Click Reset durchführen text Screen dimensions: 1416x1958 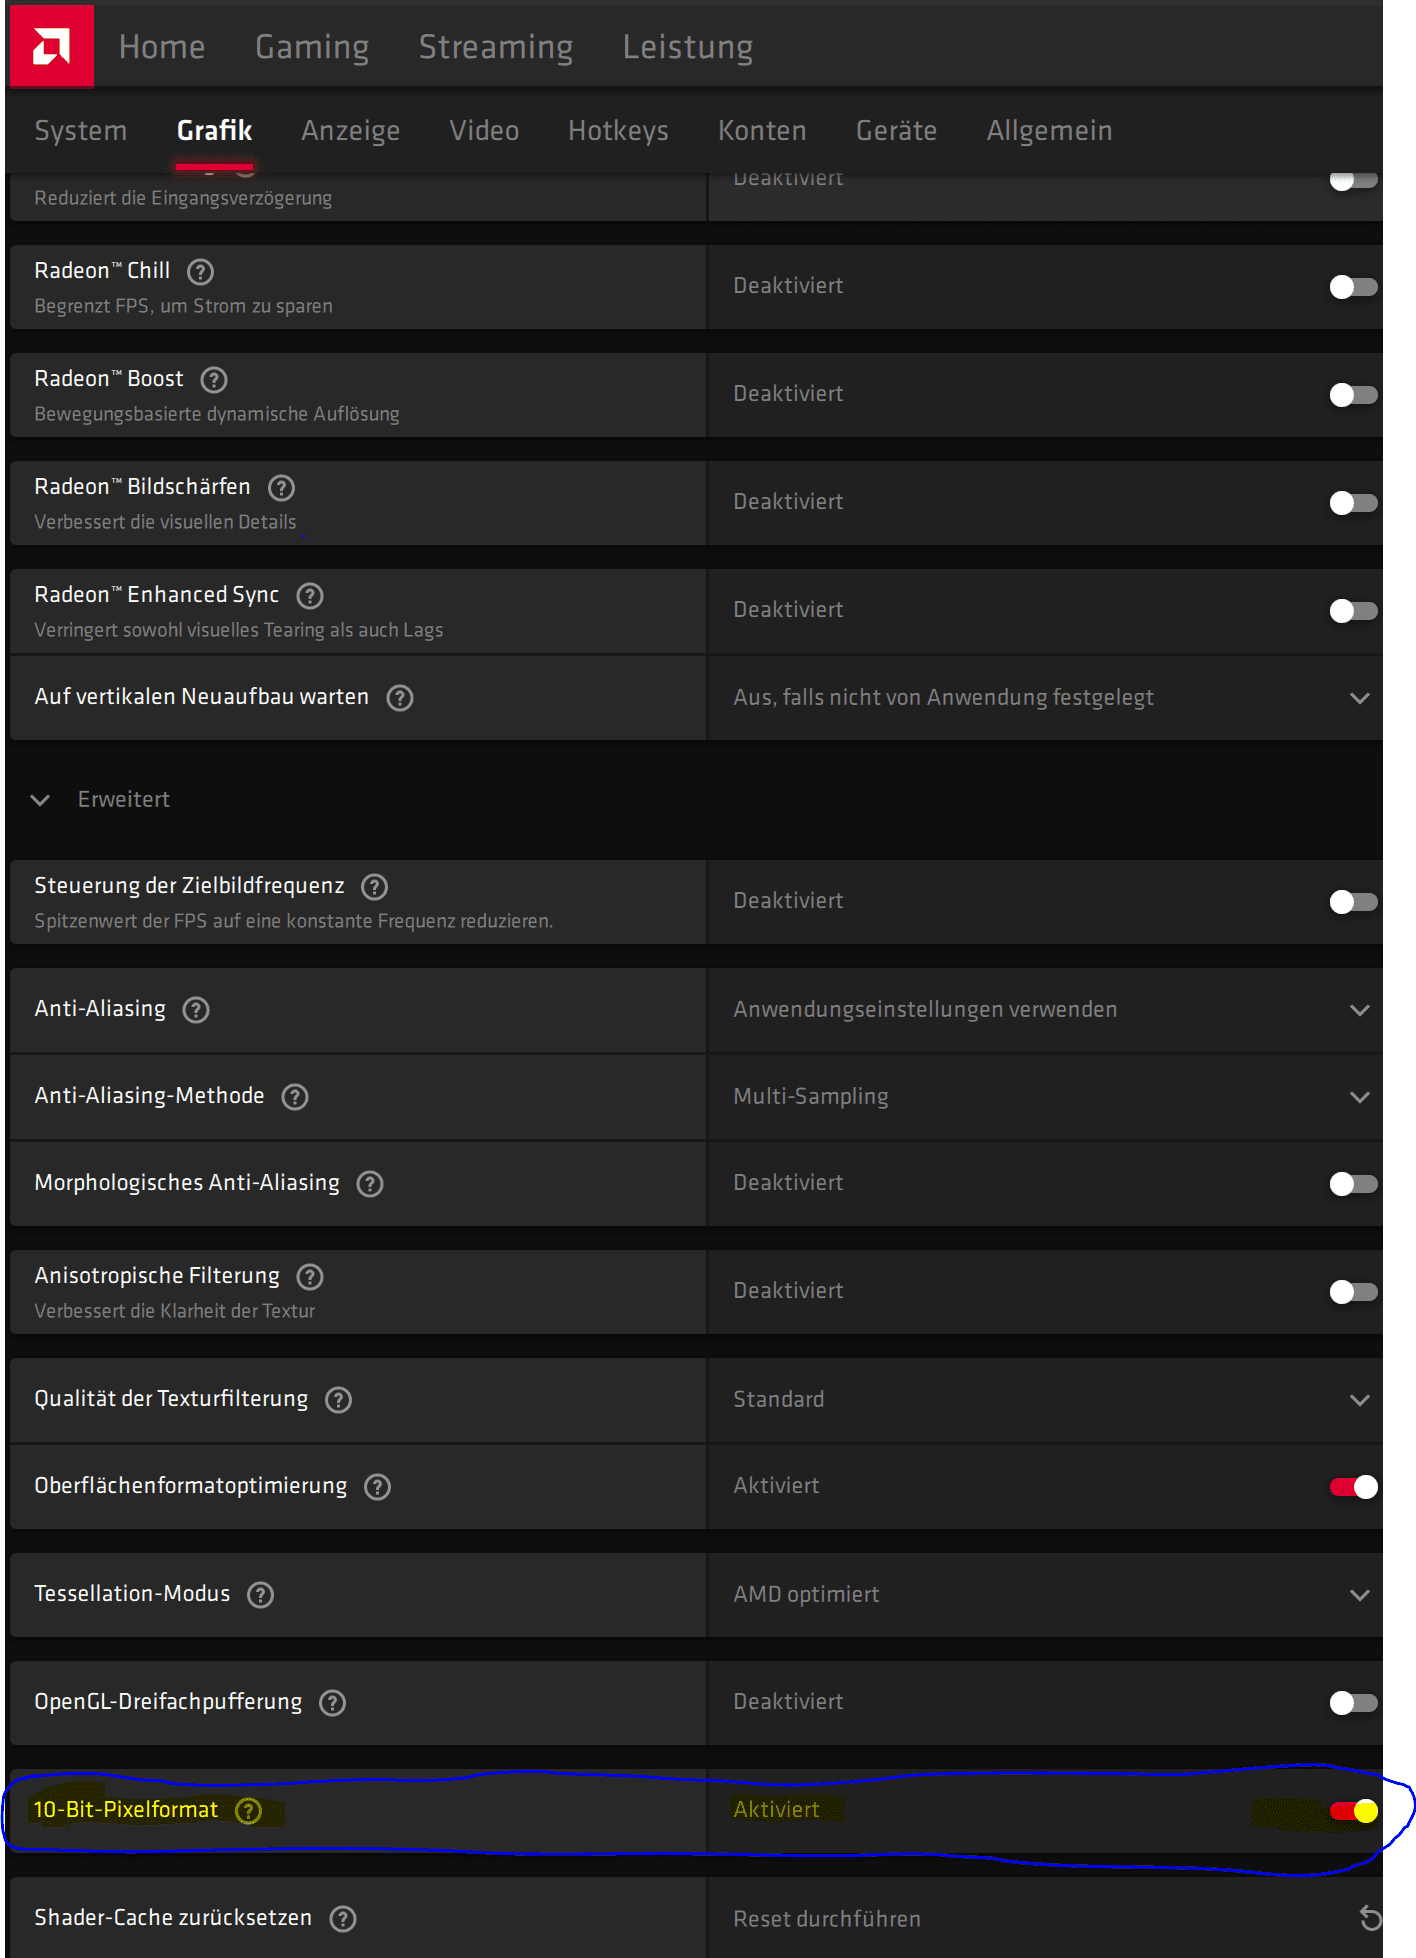(827, 1919)
